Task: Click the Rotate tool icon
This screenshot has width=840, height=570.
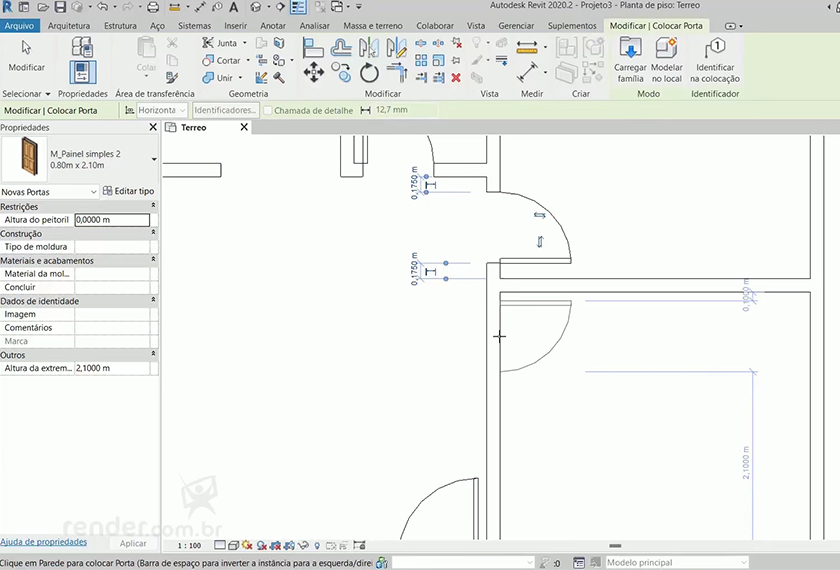Action: 369,72
